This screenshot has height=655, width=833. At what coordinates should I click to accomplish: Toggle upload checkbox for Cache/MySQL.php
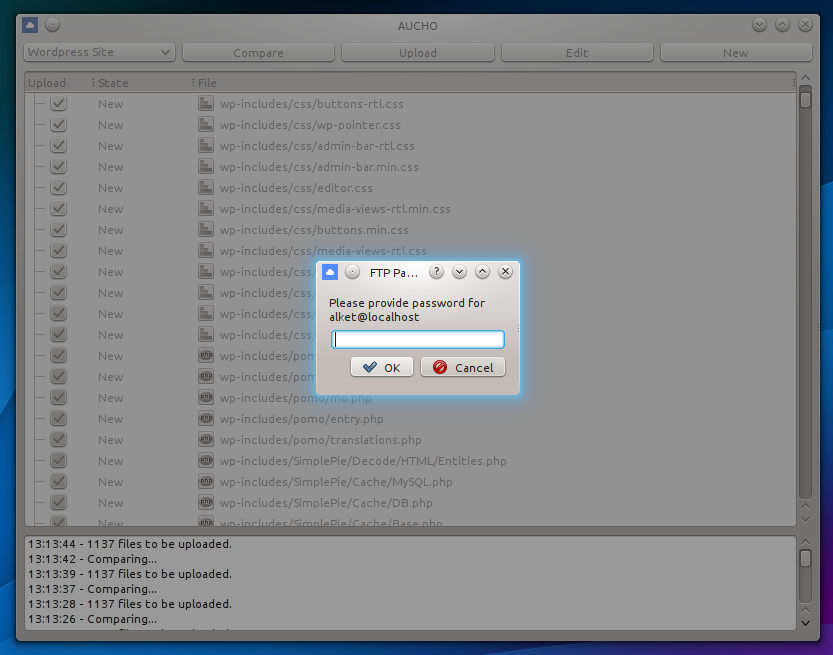pos(58,481)
